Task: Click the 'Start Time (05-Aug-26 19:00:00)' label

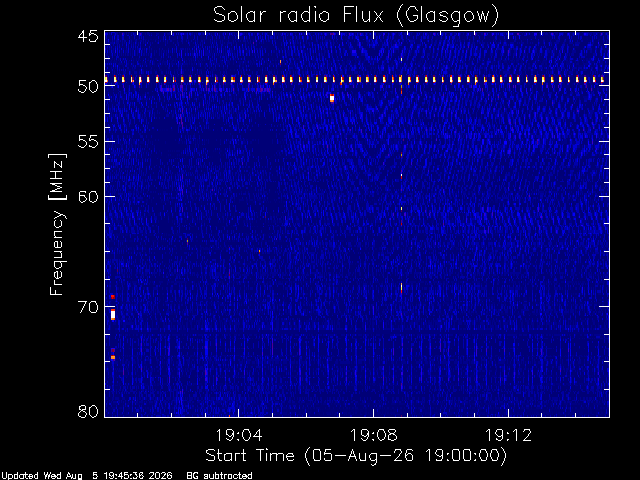Action: click(356, 456)
